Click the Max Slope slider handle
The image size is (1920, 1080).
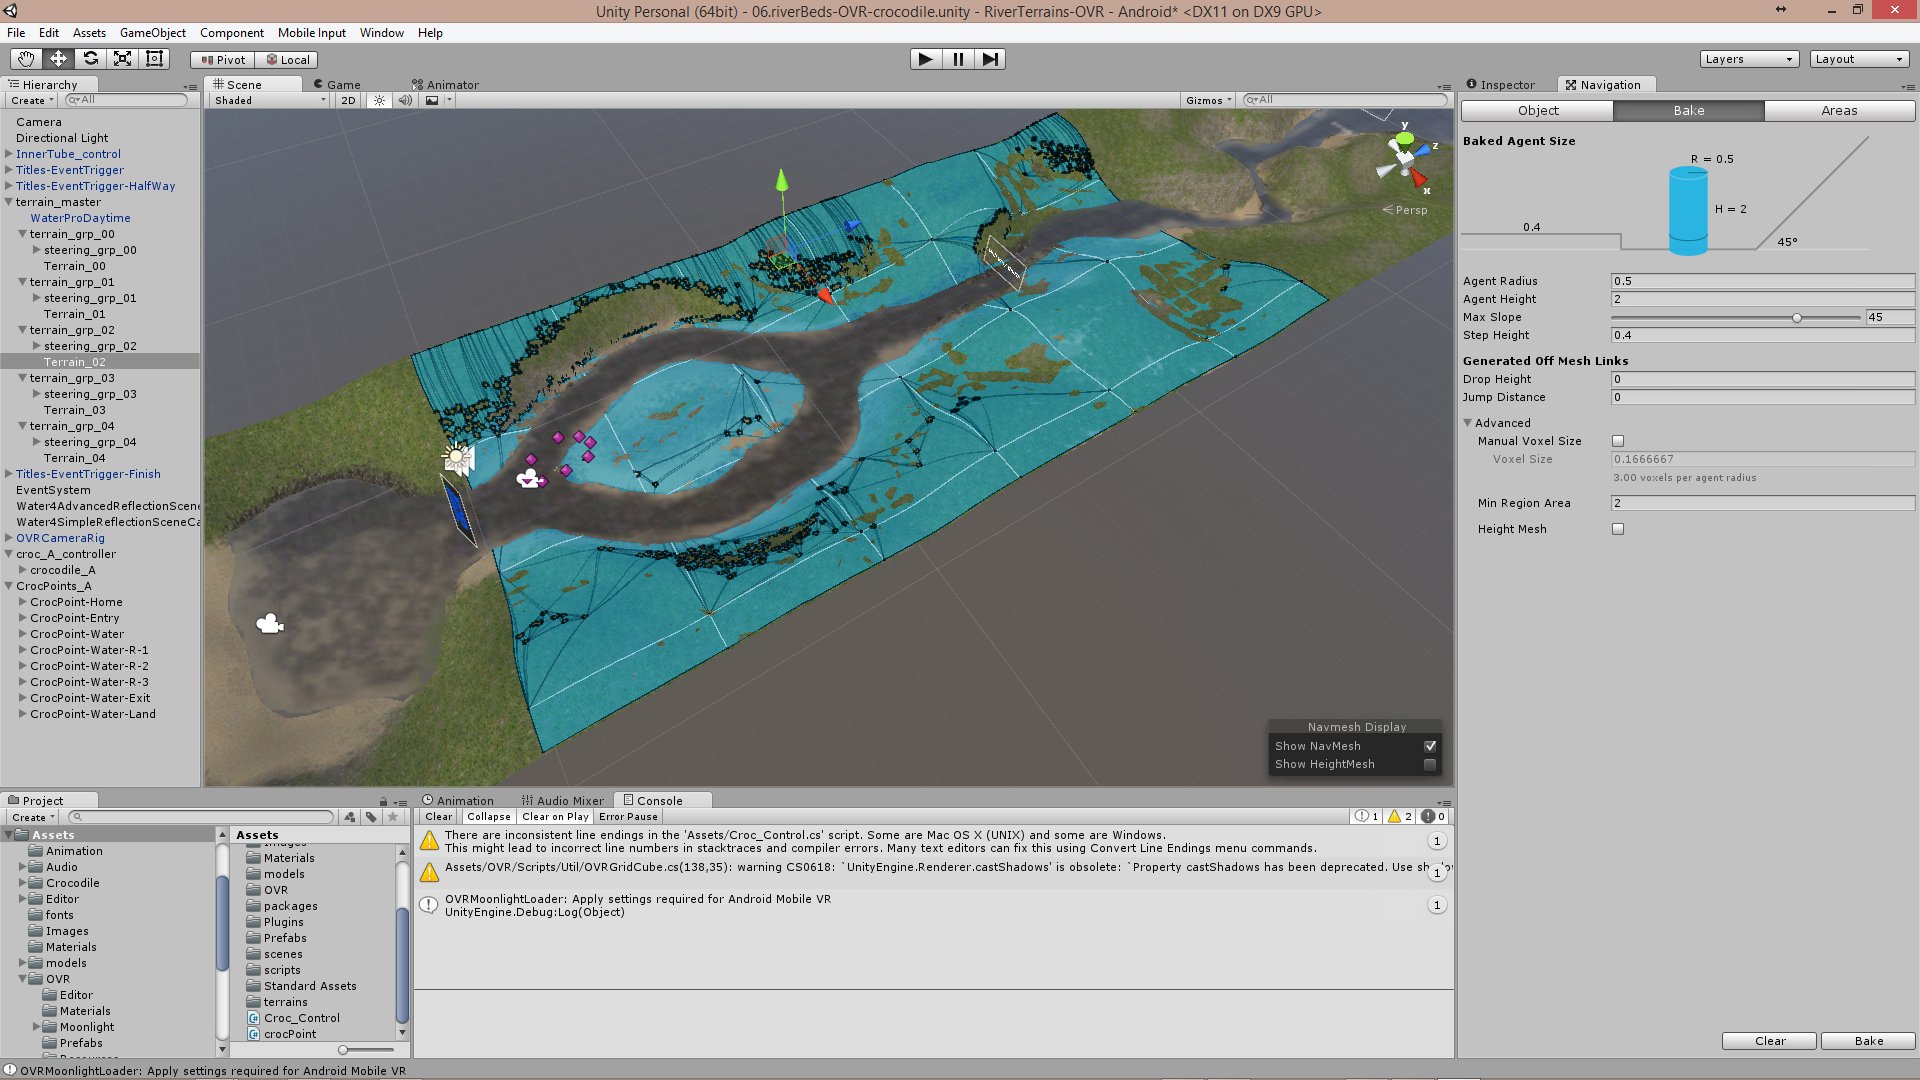tap(1796, 318)
